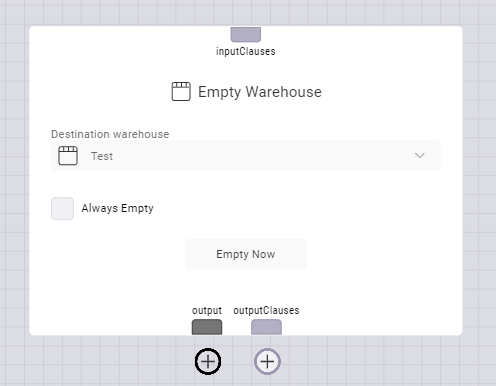
Task: Select the inputClauses connector port
Action: coord(246,34)
